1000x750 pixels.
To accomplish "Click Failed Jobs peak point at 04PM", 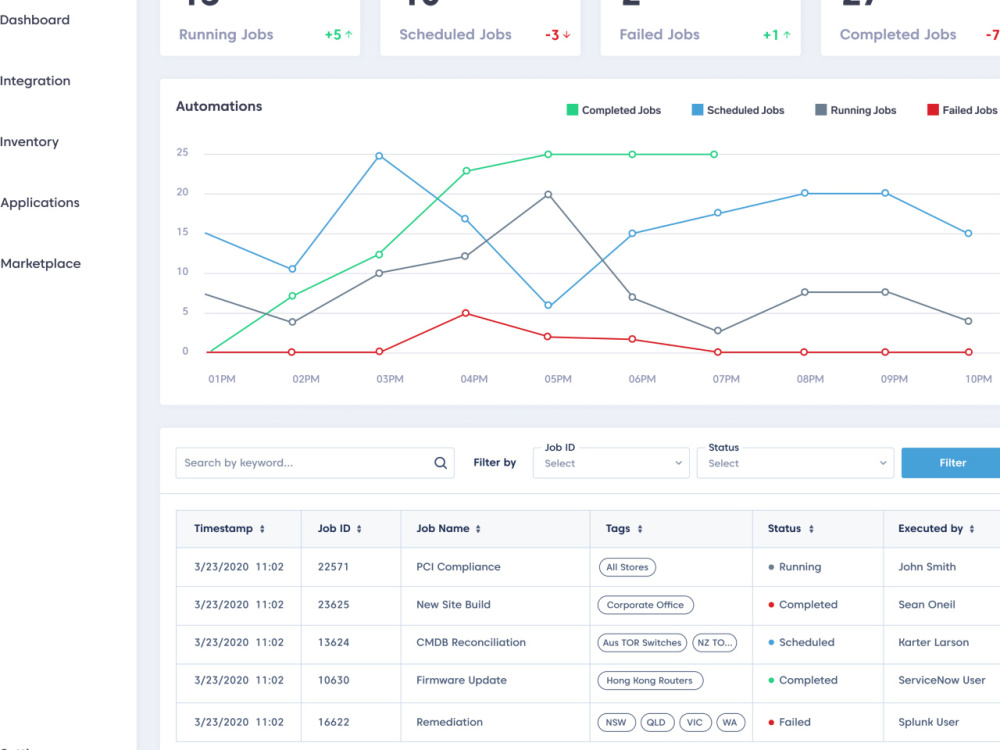I will [x=466, y=313].
